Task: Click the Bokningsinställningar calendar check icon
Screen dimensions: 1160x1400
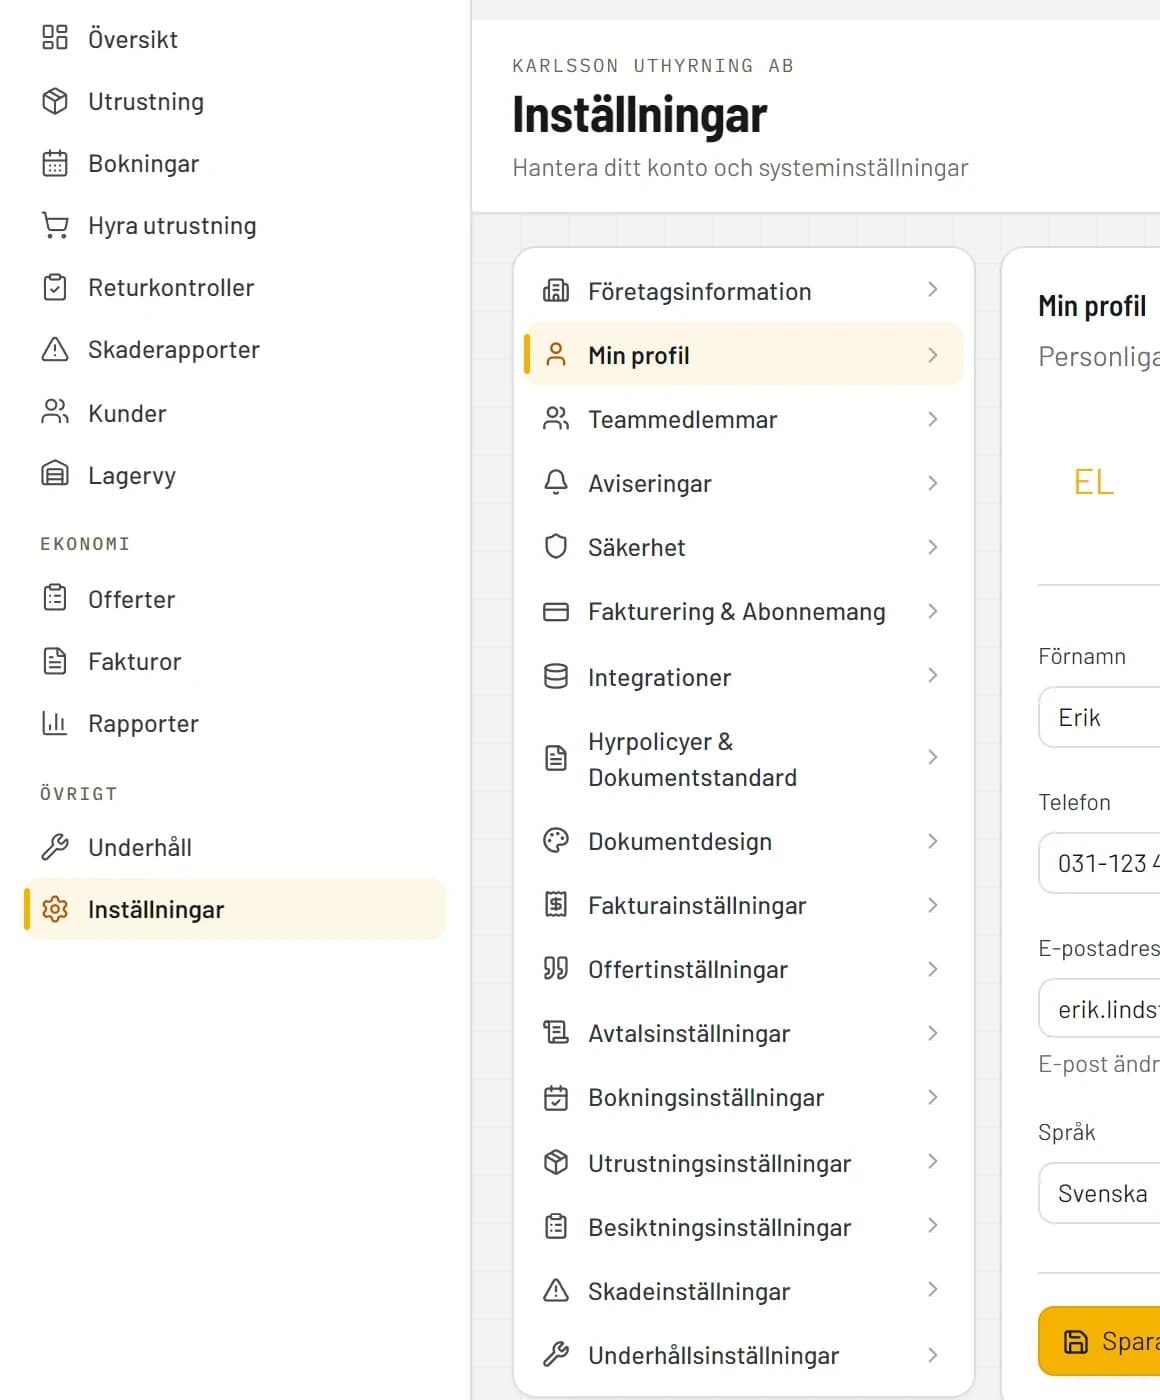Action: (x=556, y=1097)
